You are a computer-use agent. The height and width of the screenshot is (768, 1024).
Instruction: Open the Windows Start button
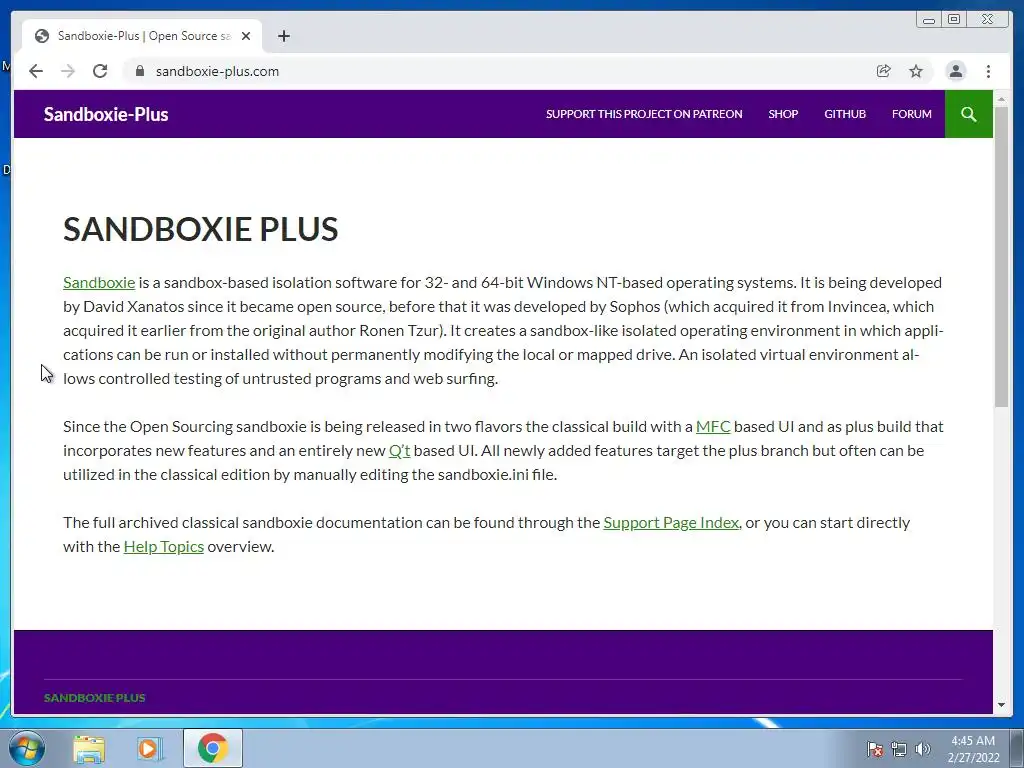coord(27,748)
